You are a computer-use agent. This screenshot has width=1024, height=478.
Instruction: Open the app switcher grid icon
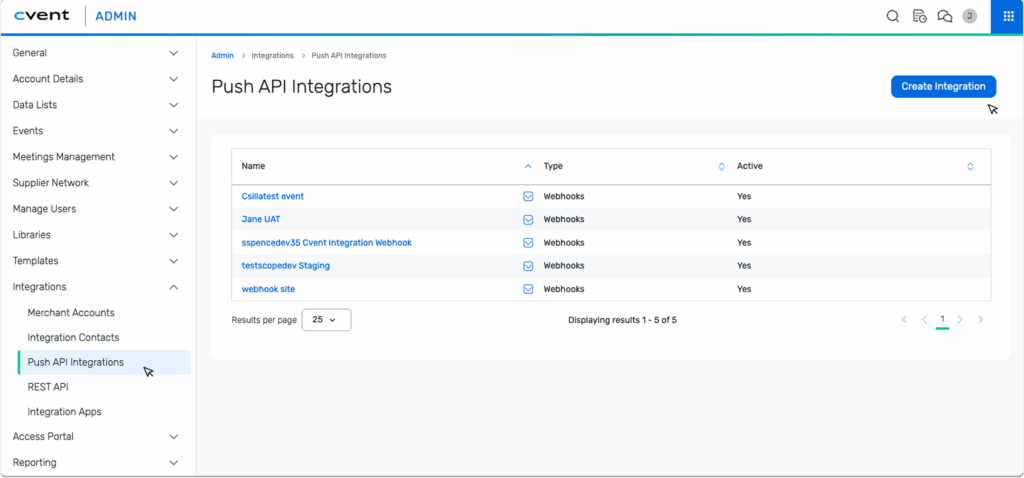click(1007, 16)
